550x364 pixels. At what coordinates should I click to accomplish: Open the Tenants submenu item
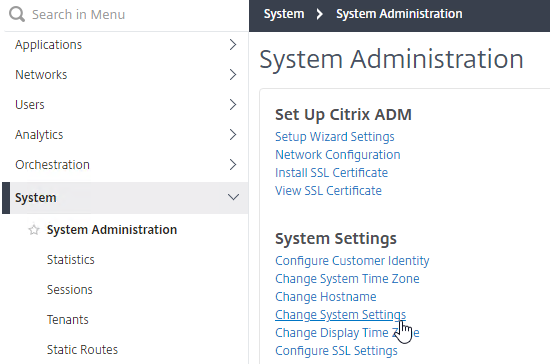point(67,320)
